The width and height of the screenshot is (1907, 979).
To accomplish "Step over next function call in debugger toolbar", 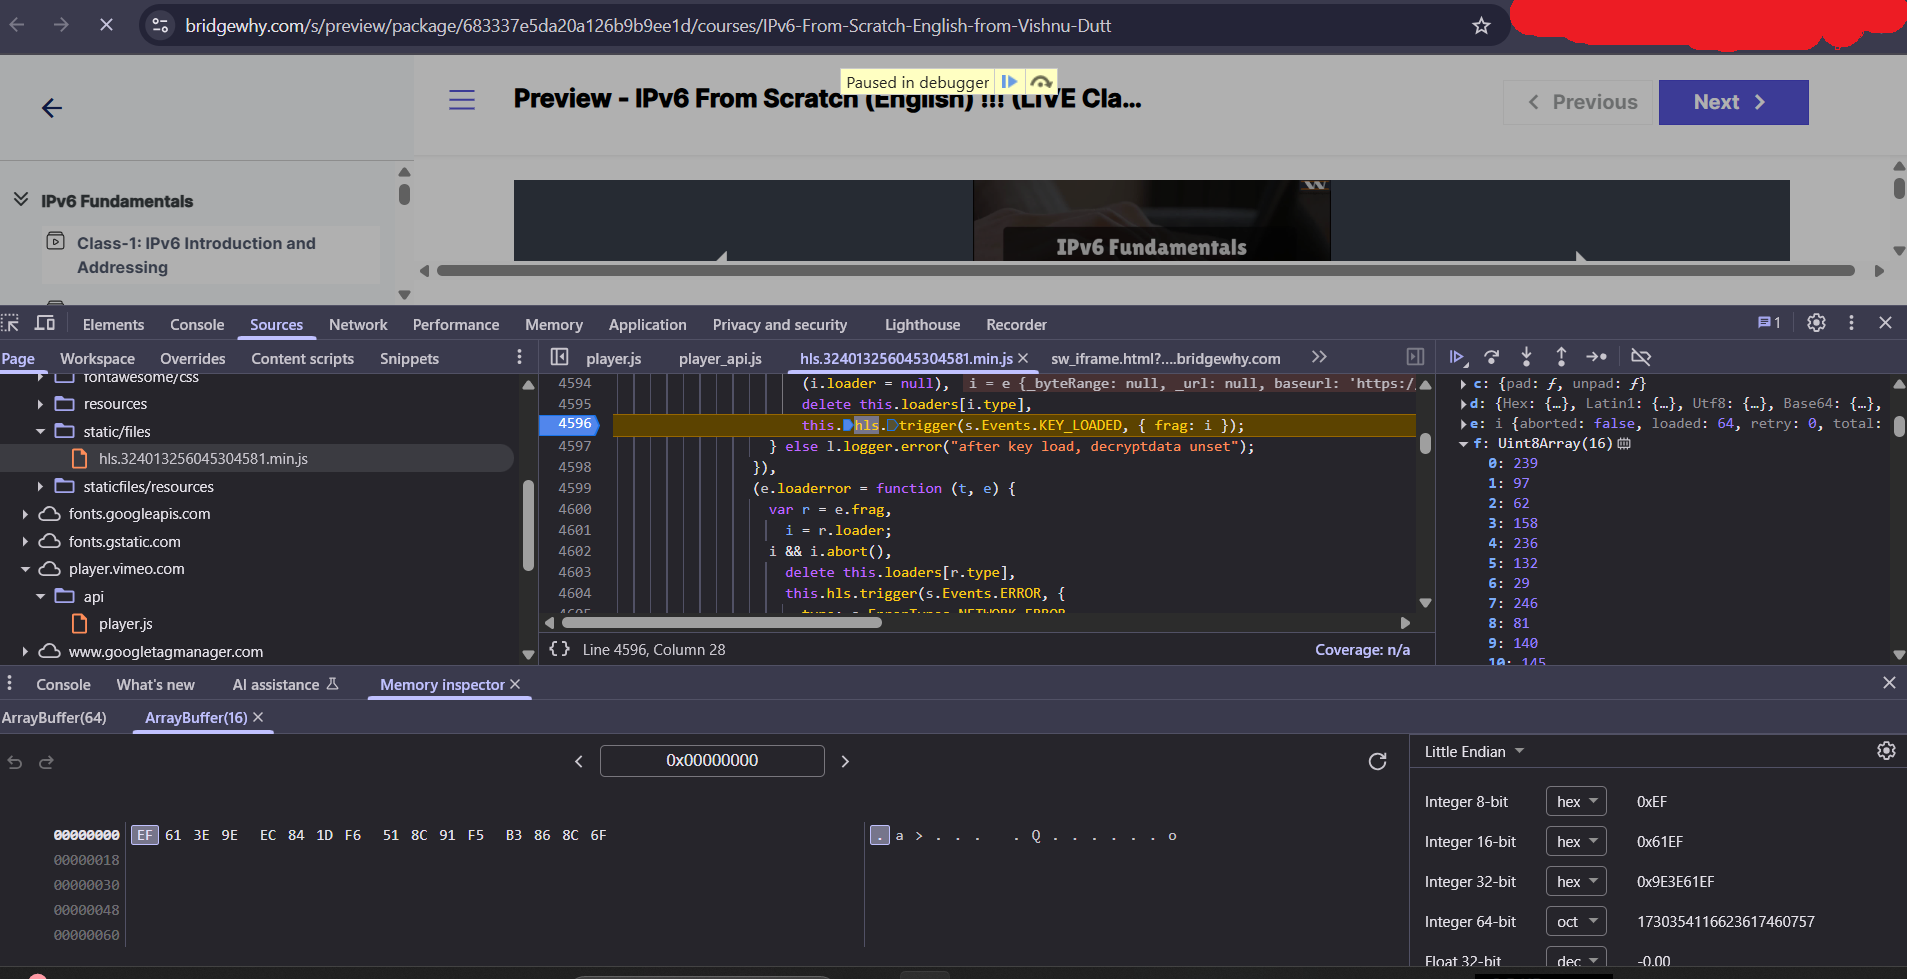I will 1492,357.
